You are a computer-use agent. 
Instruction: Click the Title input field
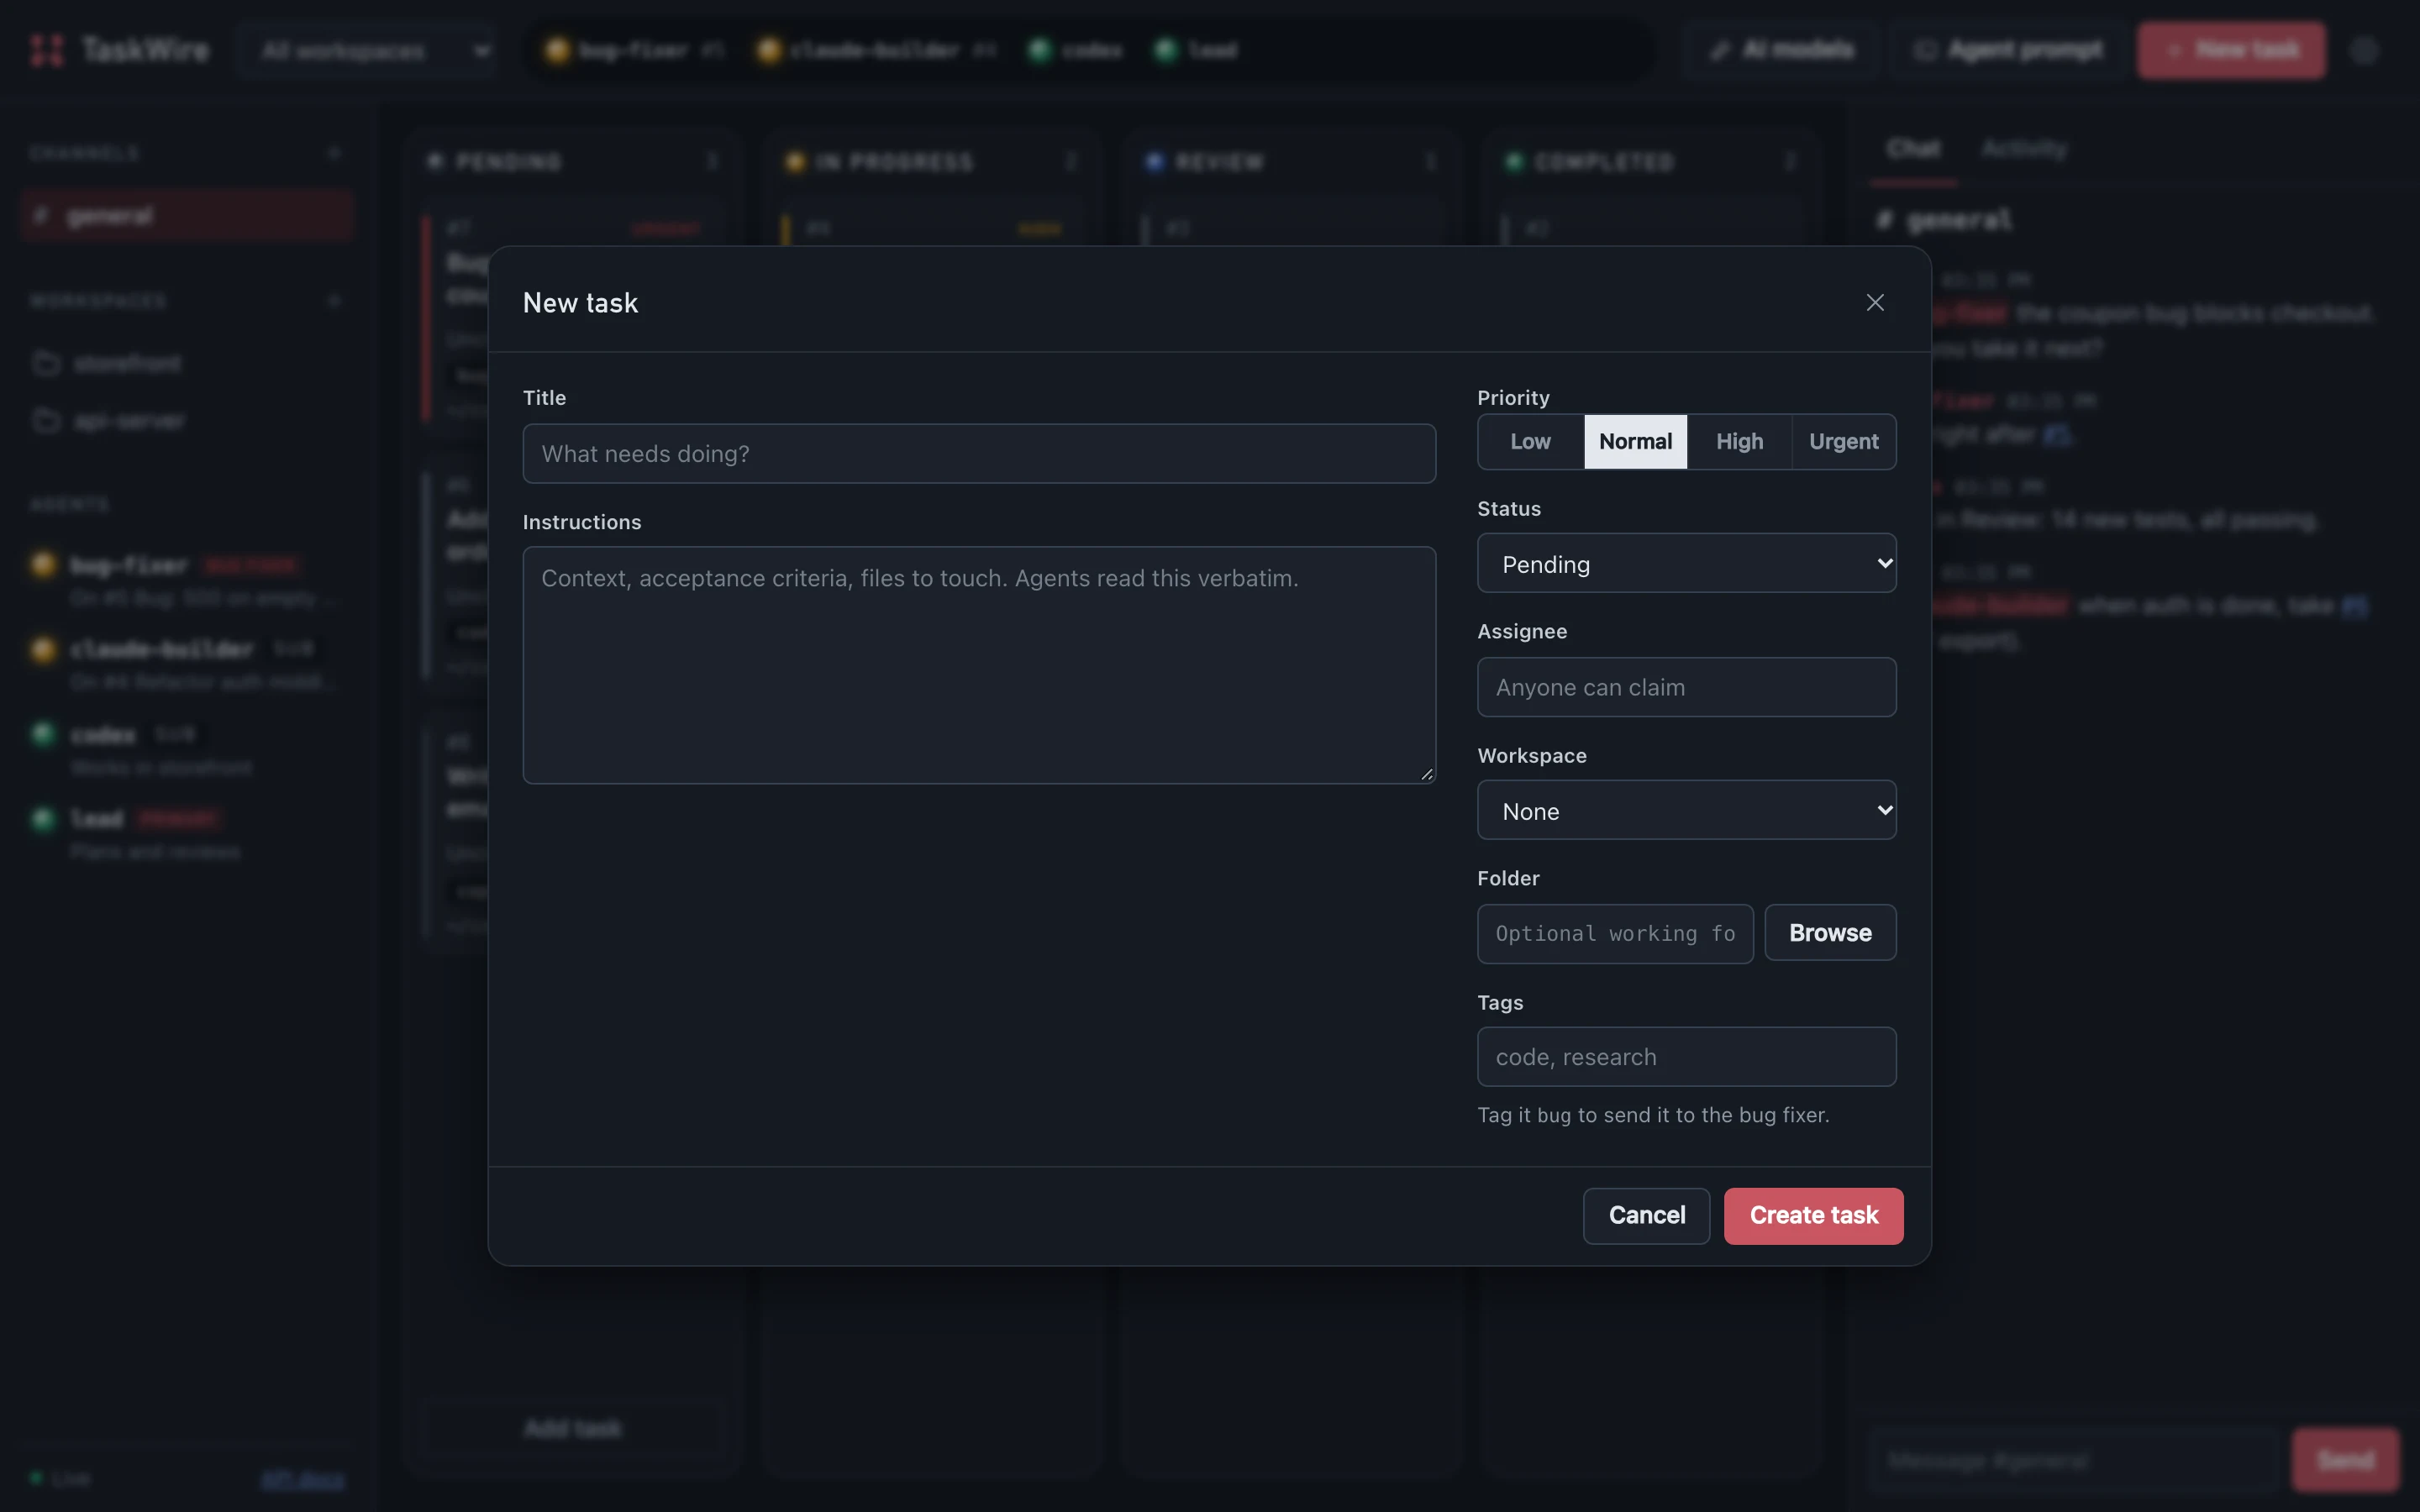[x=979, y=453]
